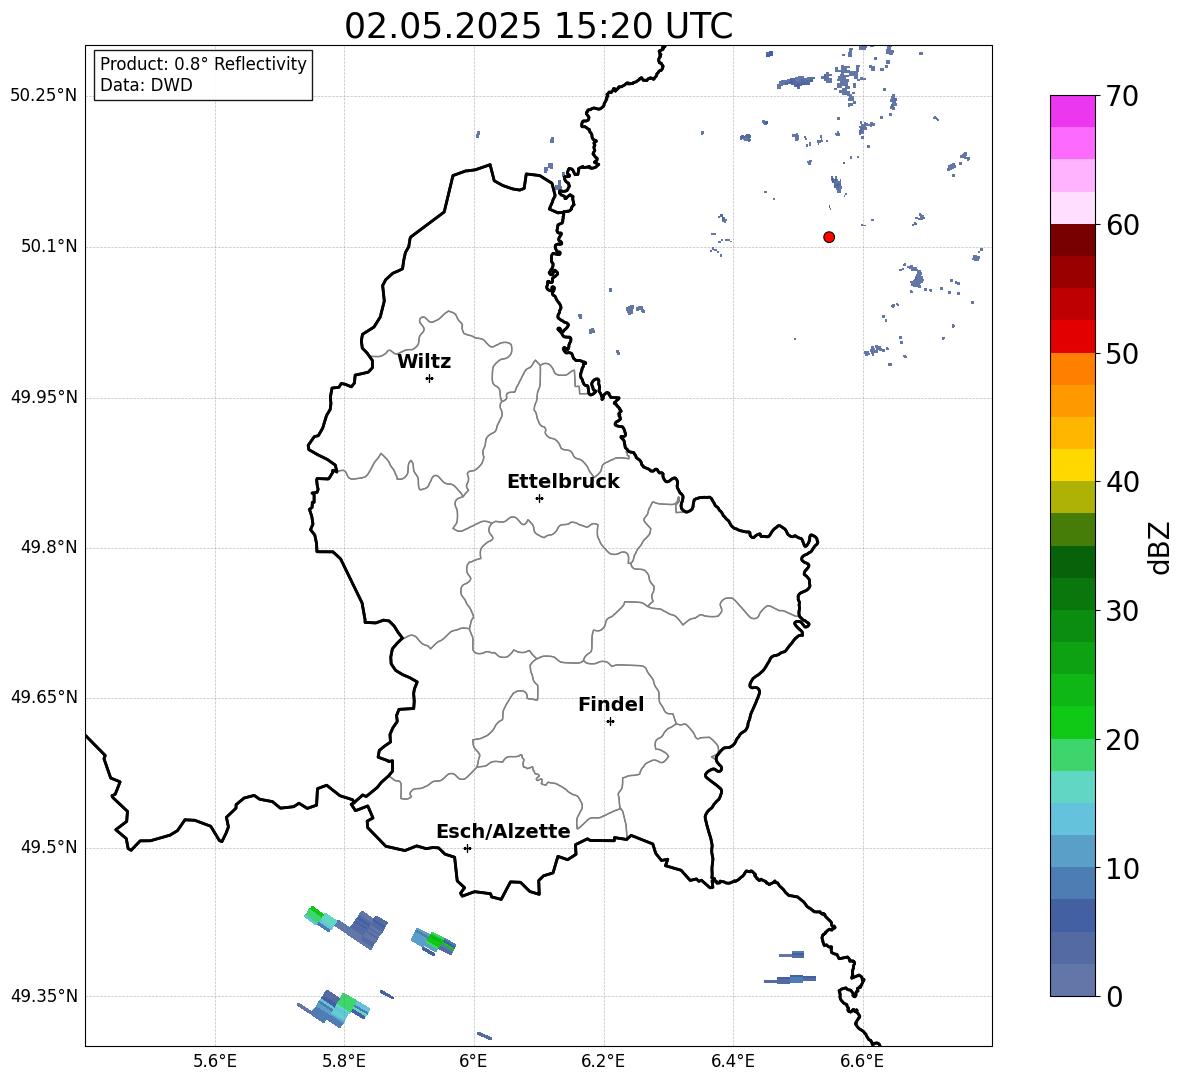The image size is (1184, 1081).
Task: Click the Esch/Alzette station cross marker
Action: 467,848
